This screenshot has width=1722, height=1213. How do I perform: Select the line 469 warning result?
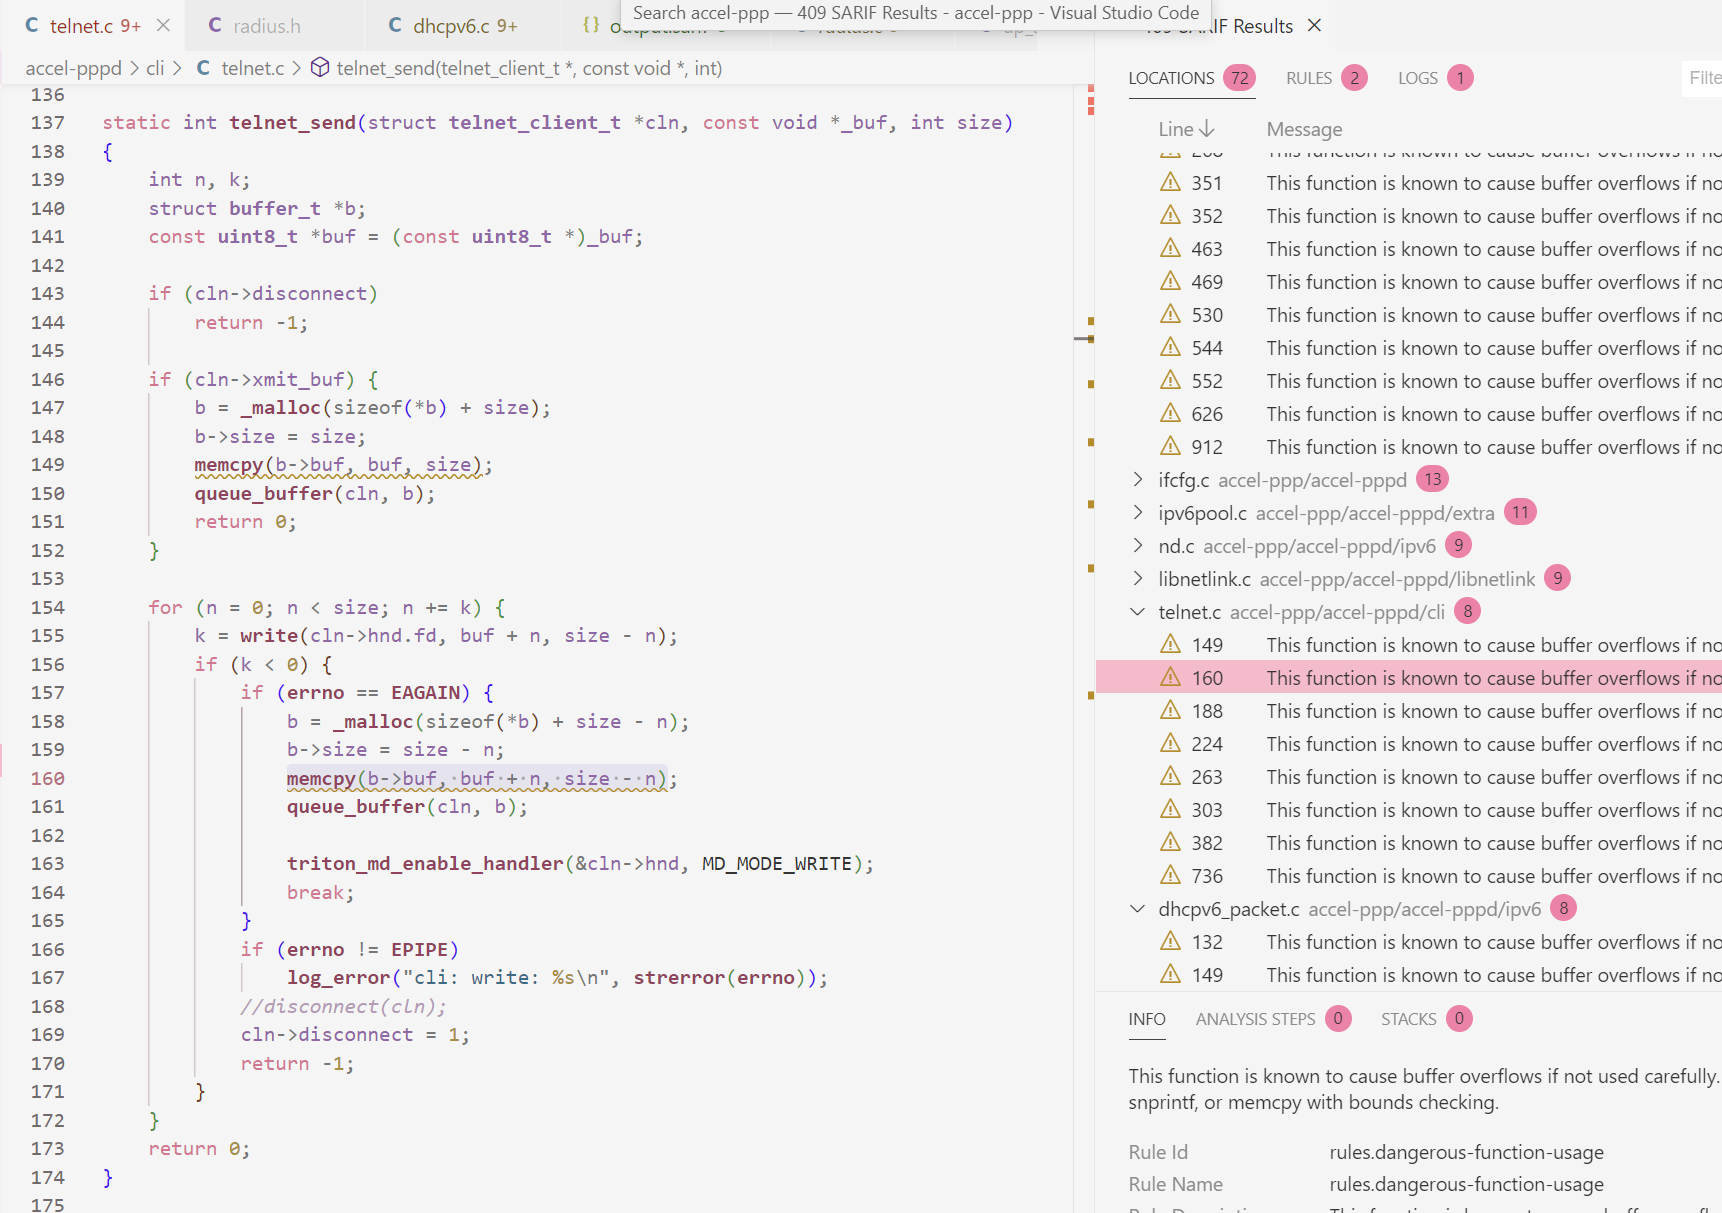1409,282
